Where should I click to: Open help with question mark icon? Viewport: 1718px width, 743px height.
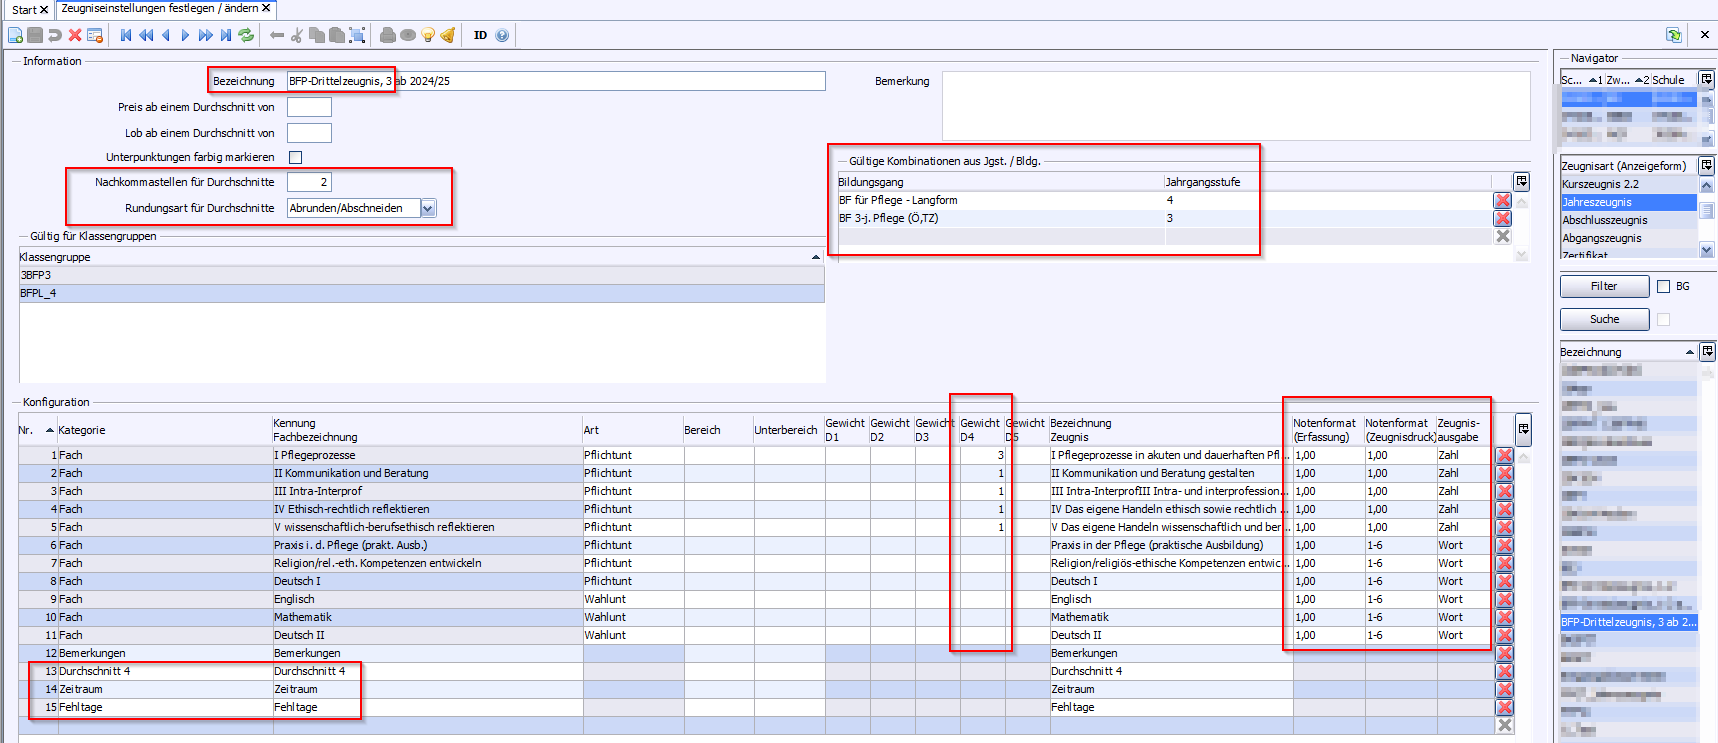502,36
